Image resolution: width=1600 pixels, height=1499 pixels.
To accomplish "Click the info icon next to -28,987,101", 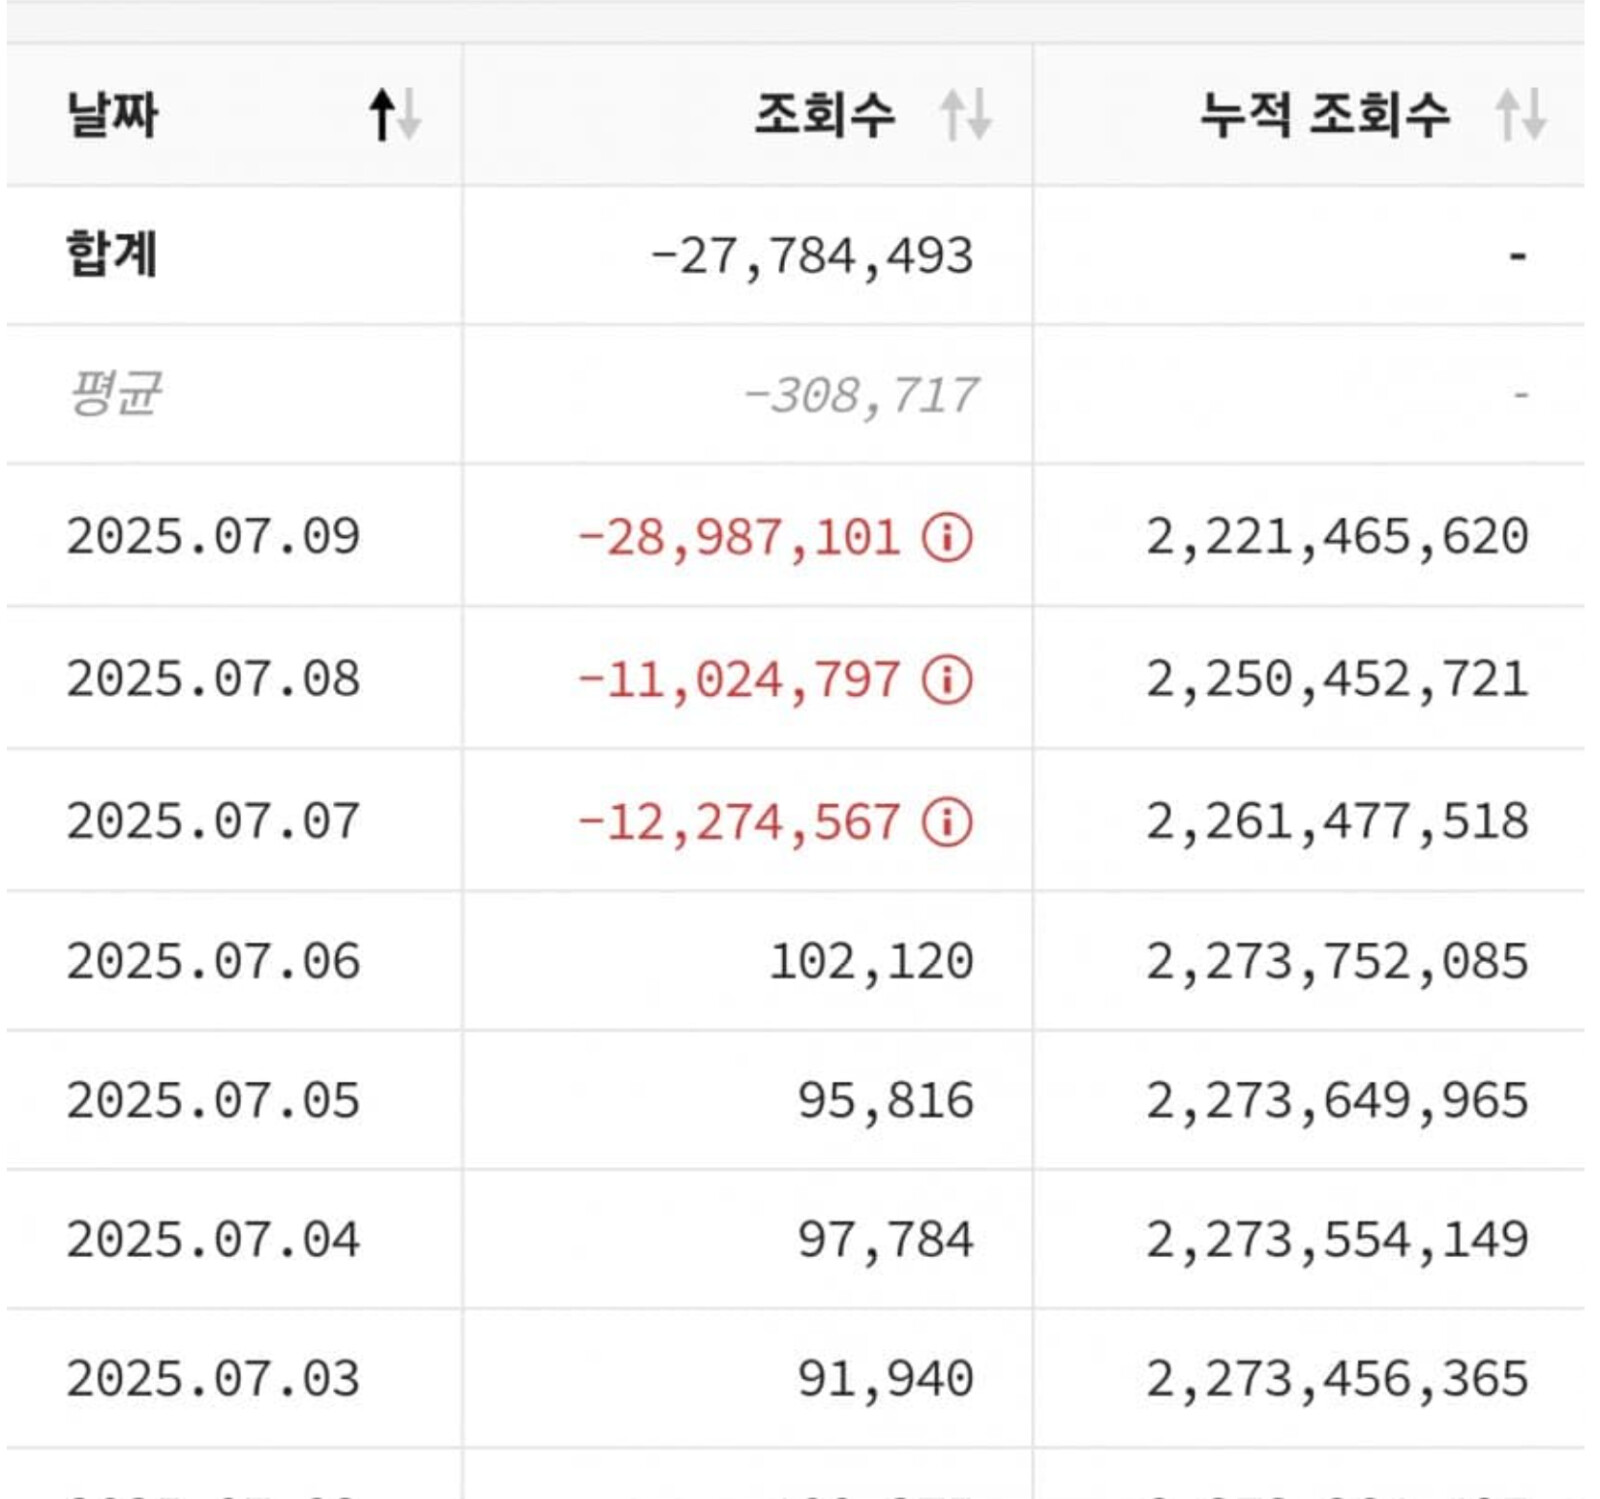I will pyautogui.click(x=946, y=537).
